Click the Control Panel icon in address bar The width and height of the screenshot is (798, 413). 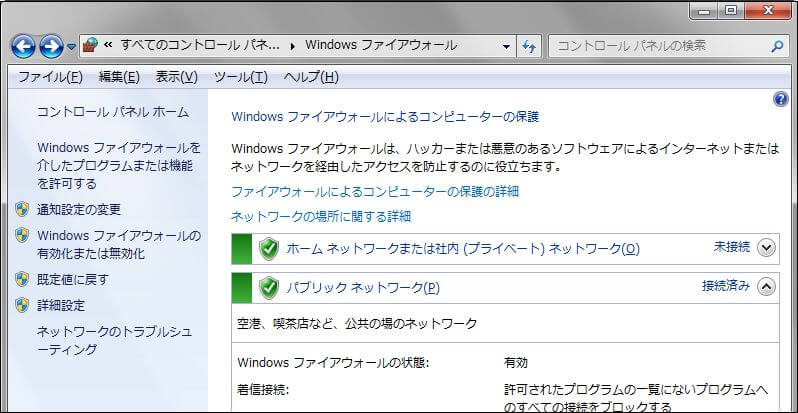click(x=91, y=46)
